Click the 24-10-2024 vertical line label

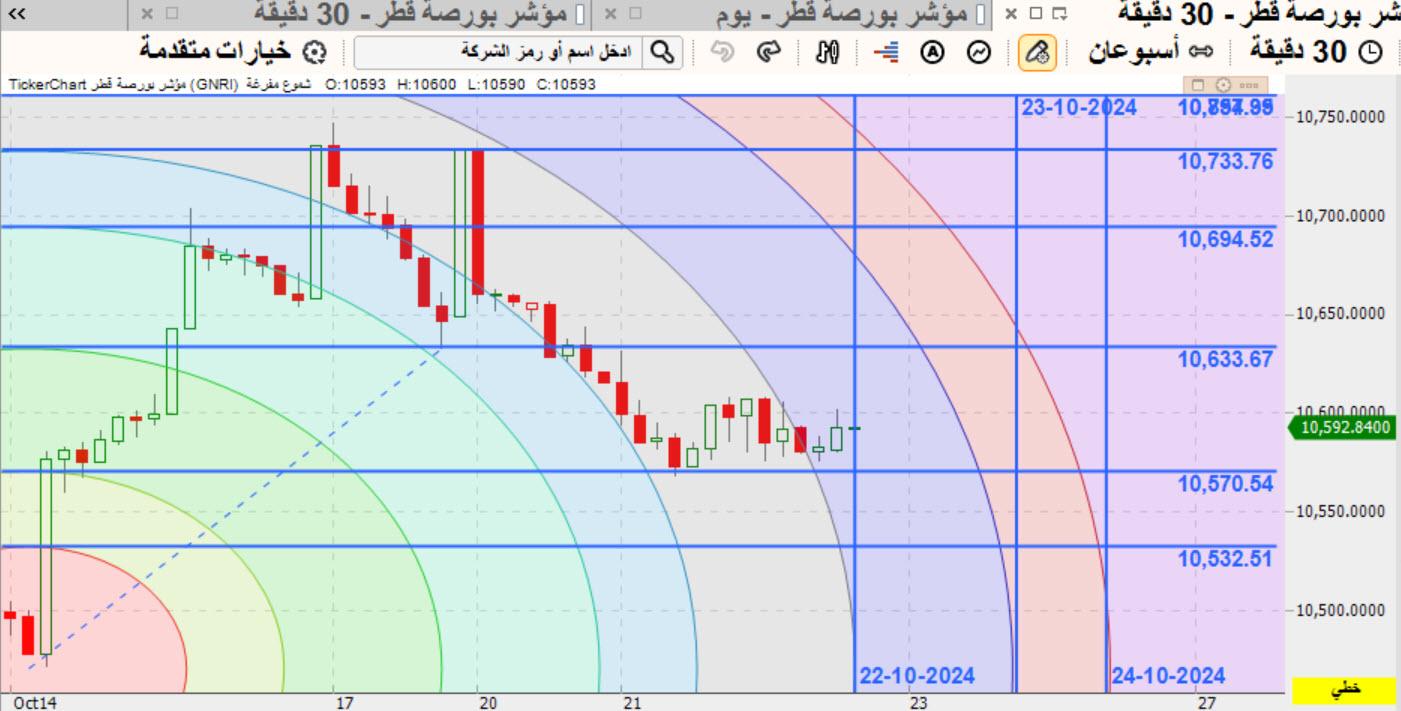click(1168, 676)
